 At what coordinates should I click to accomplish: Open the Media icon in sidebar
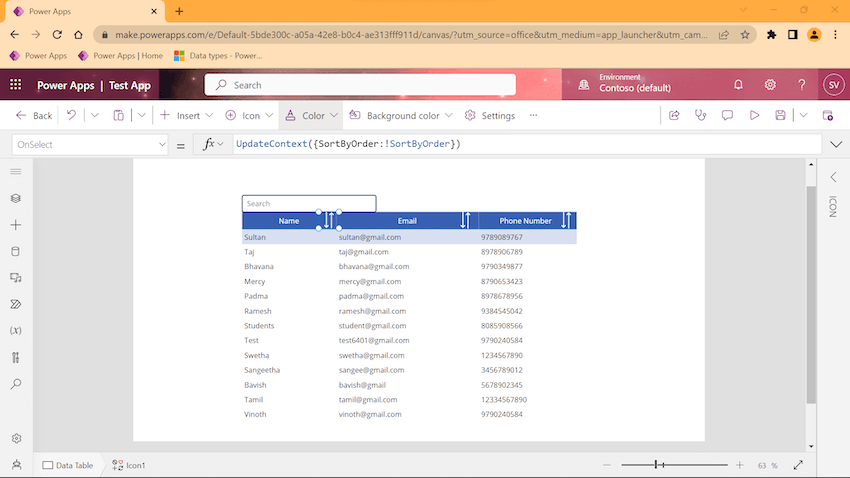(x=16, y=277)
